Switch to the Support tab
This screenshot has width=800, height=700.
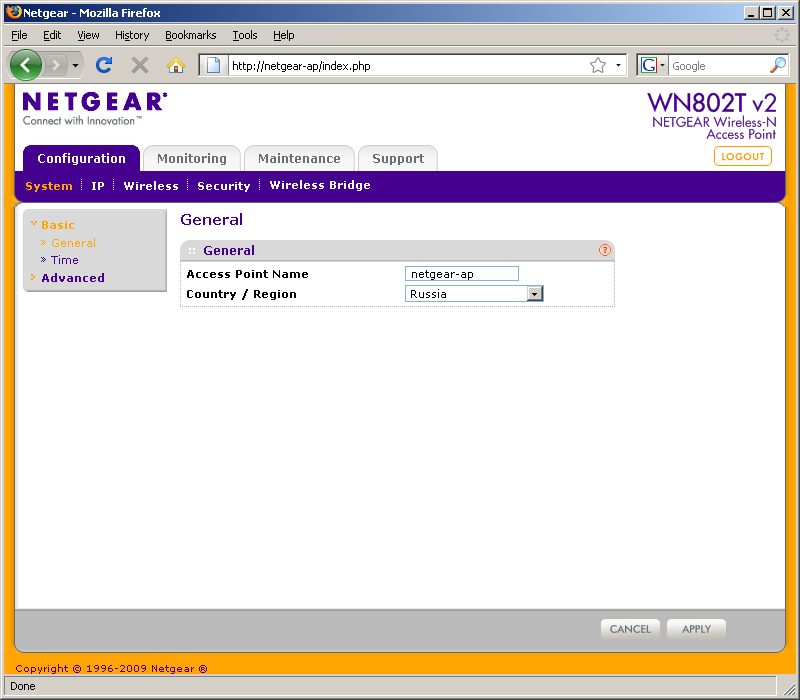tap(398, 159)
